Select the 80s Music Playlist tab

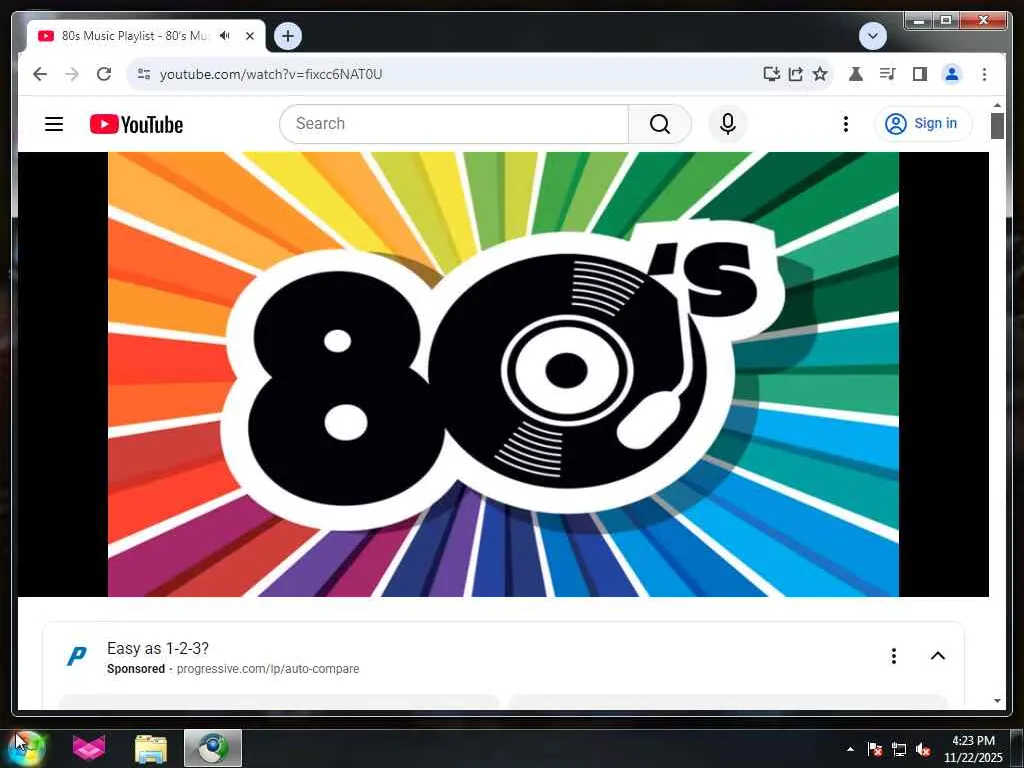(x=135, y=36)
